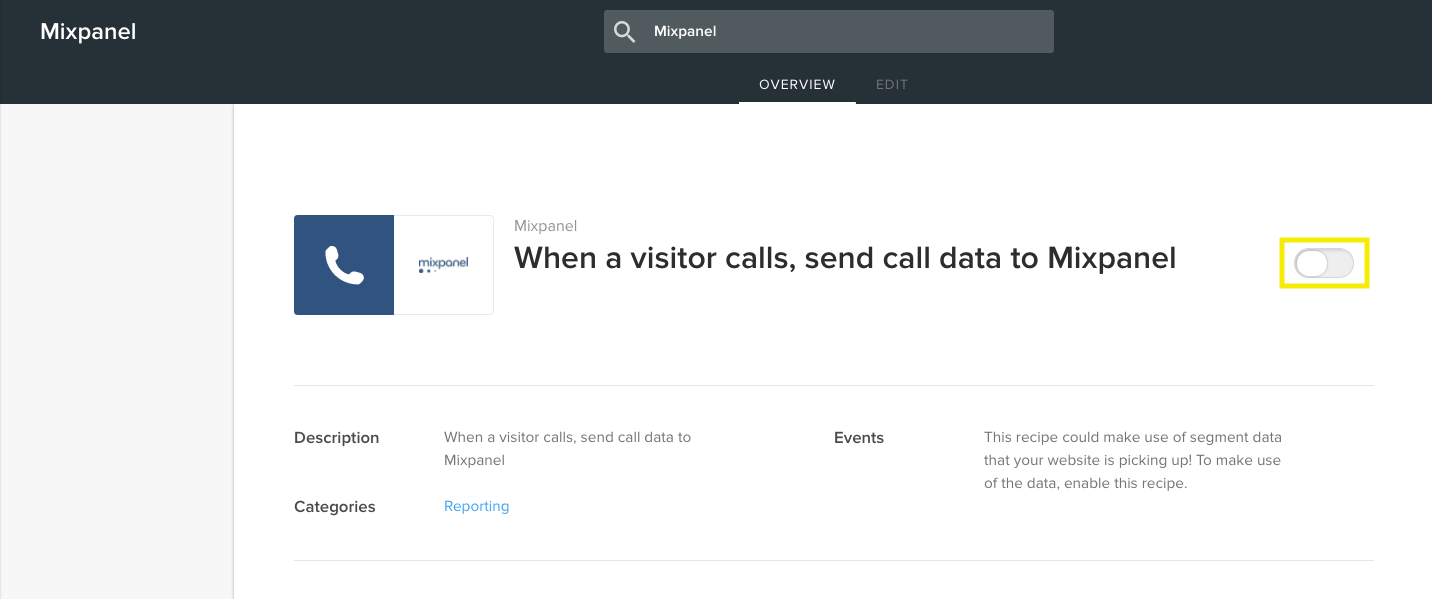Switch to the OVERVIEW tab
The width and height of the screenshot is (1432, 599).
797,84
